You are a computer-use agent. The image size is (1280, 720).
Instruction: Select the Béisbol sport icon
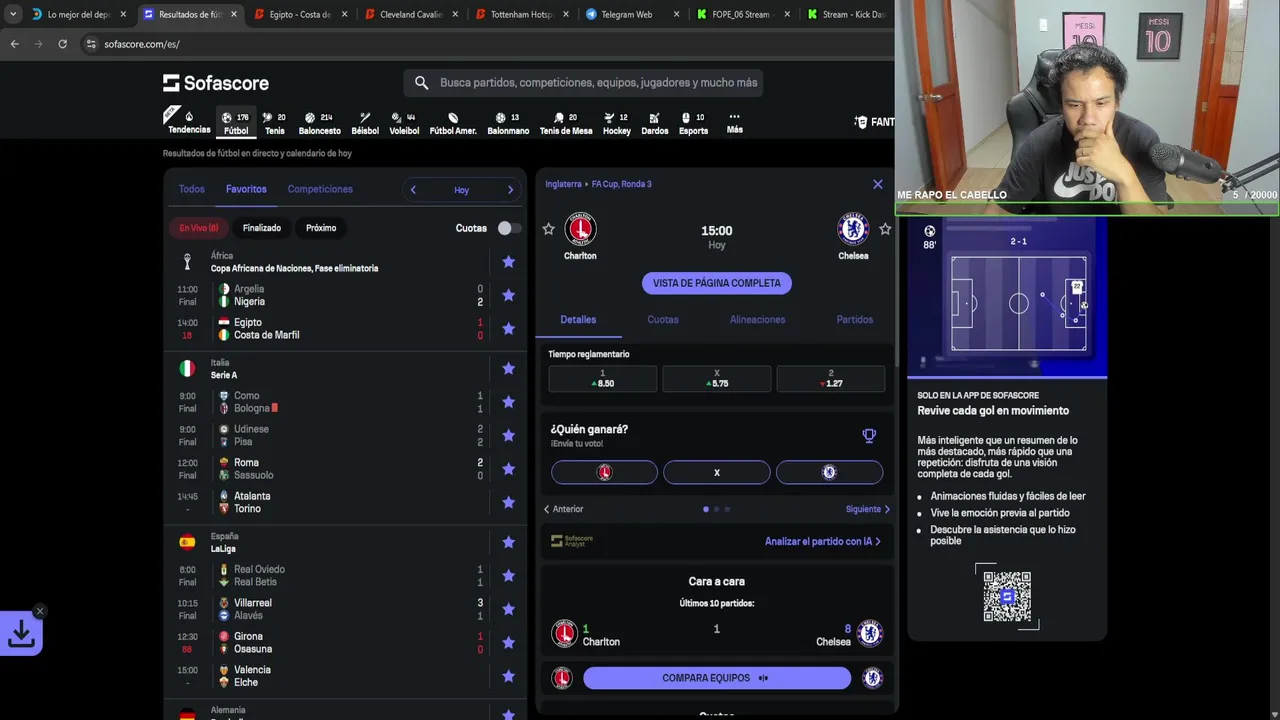365,122
